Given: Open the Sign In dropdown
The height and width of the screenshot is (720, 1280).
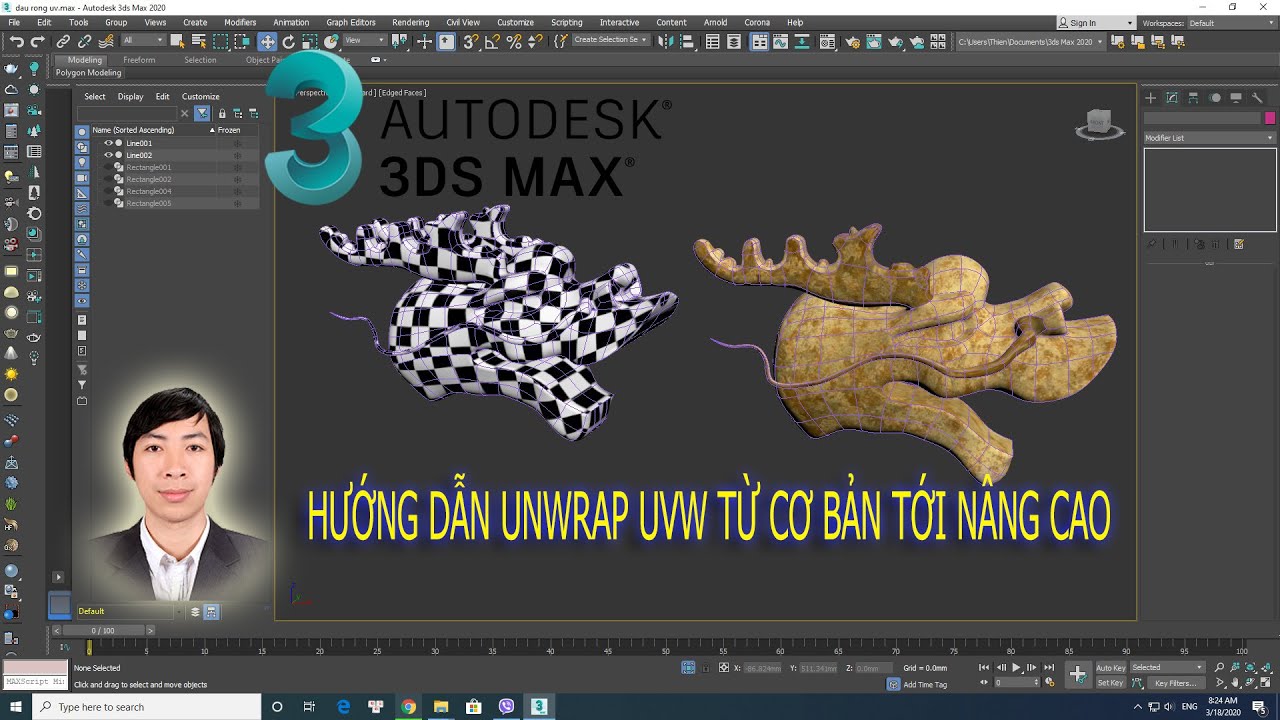Looking at the screenshot, I should pos(1096,23).
